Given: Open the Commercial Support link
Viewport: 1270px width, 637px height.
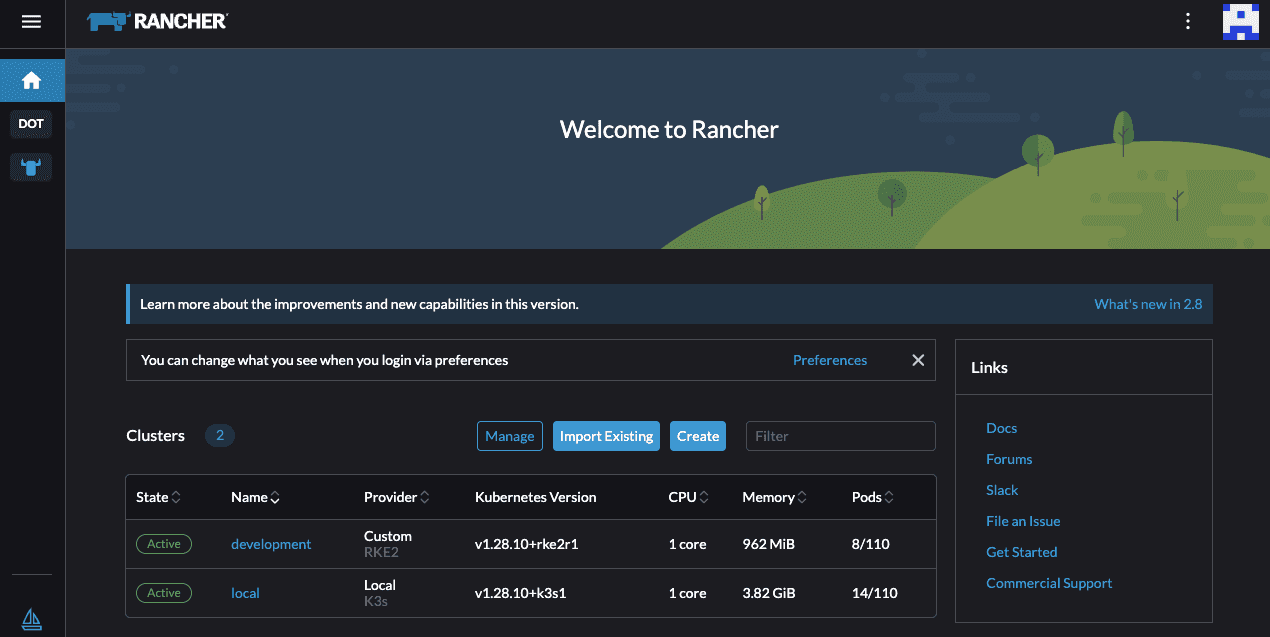Looking at the screenshot, I should tap(1049, 583).
